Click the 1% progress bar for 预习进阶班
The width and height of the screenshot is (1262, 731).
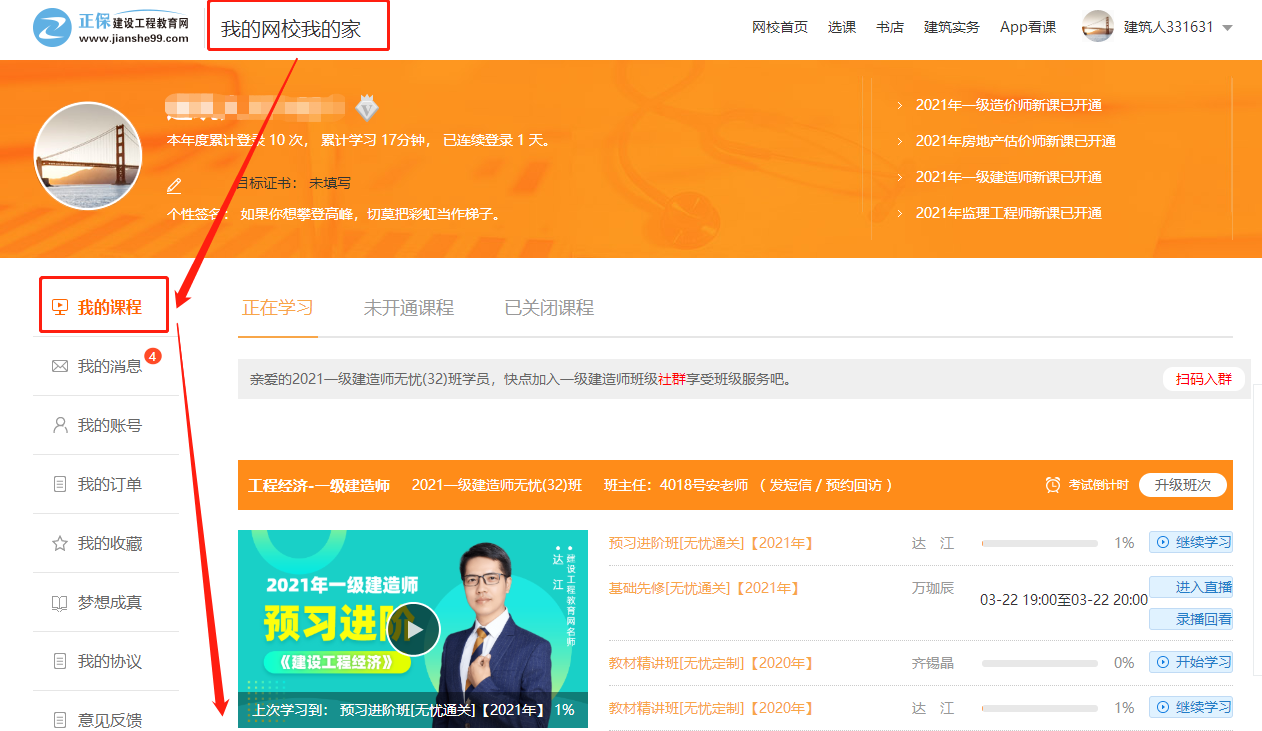[x=1040, y=543]
